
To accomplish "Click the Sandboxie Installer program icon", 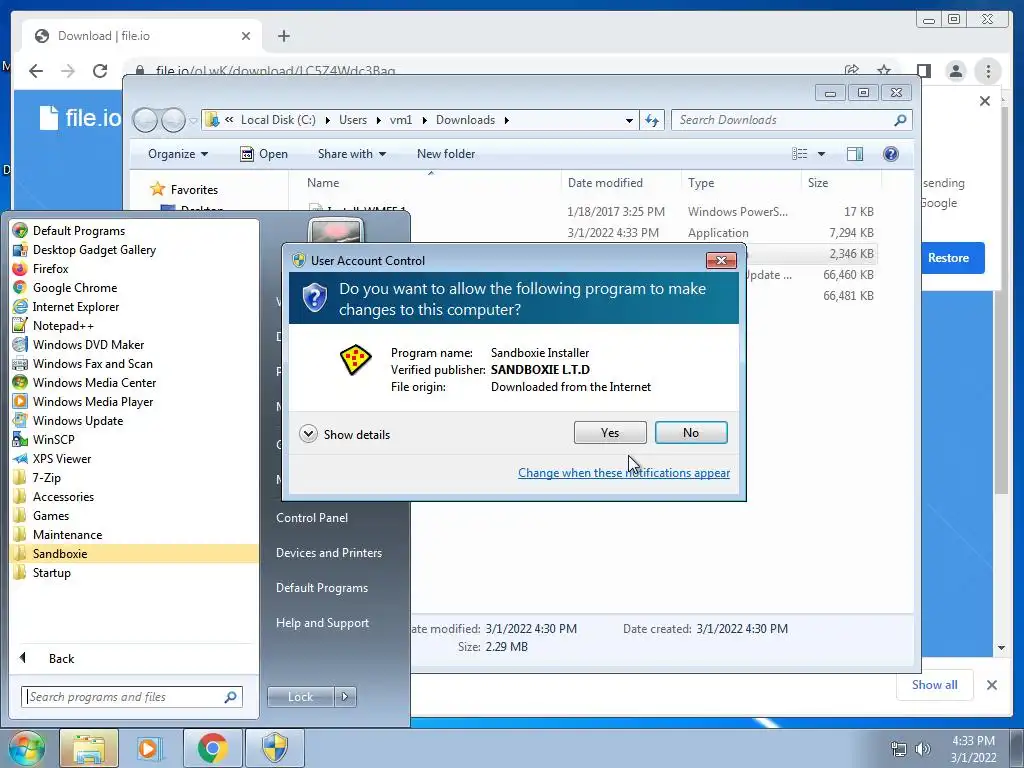I will (355, 360).
